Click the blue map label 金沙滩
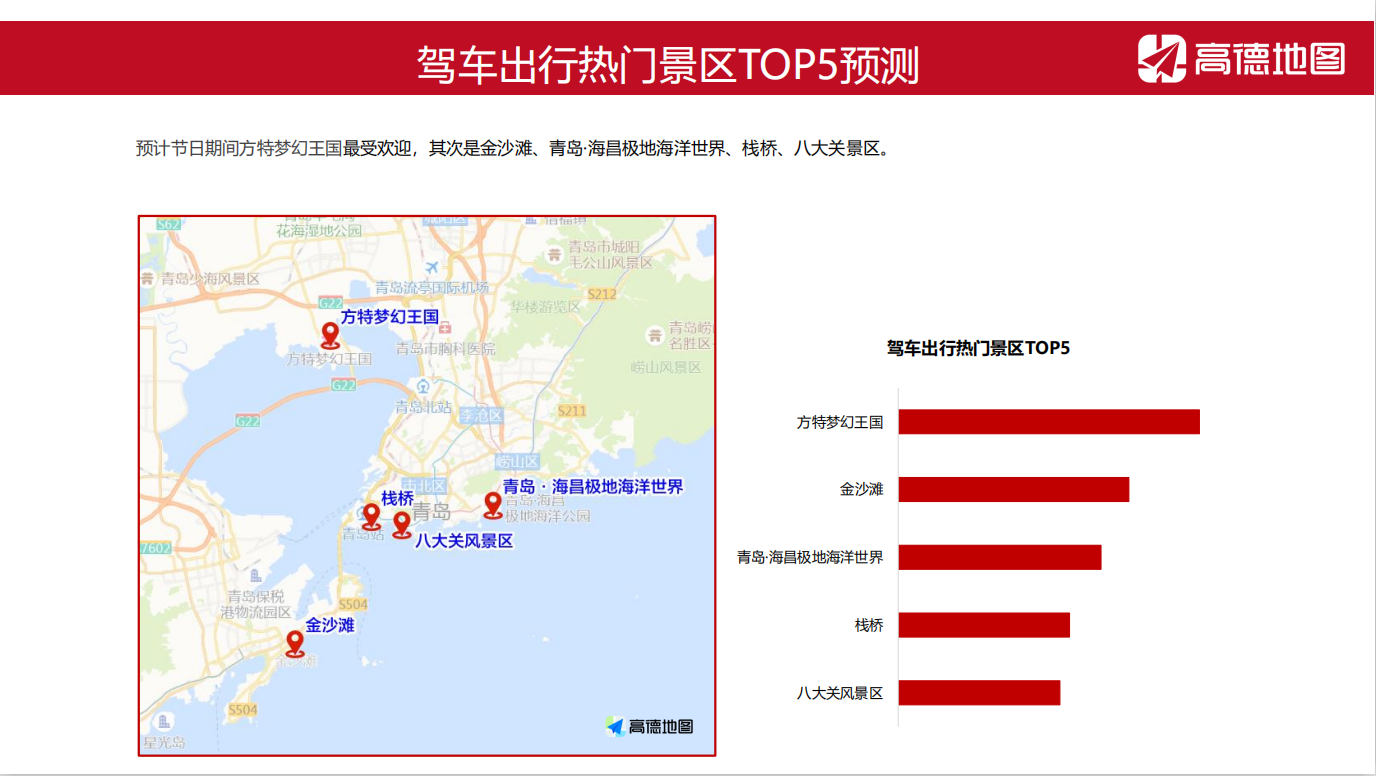This screenshot has width=1376, height=776. (330, 625)
